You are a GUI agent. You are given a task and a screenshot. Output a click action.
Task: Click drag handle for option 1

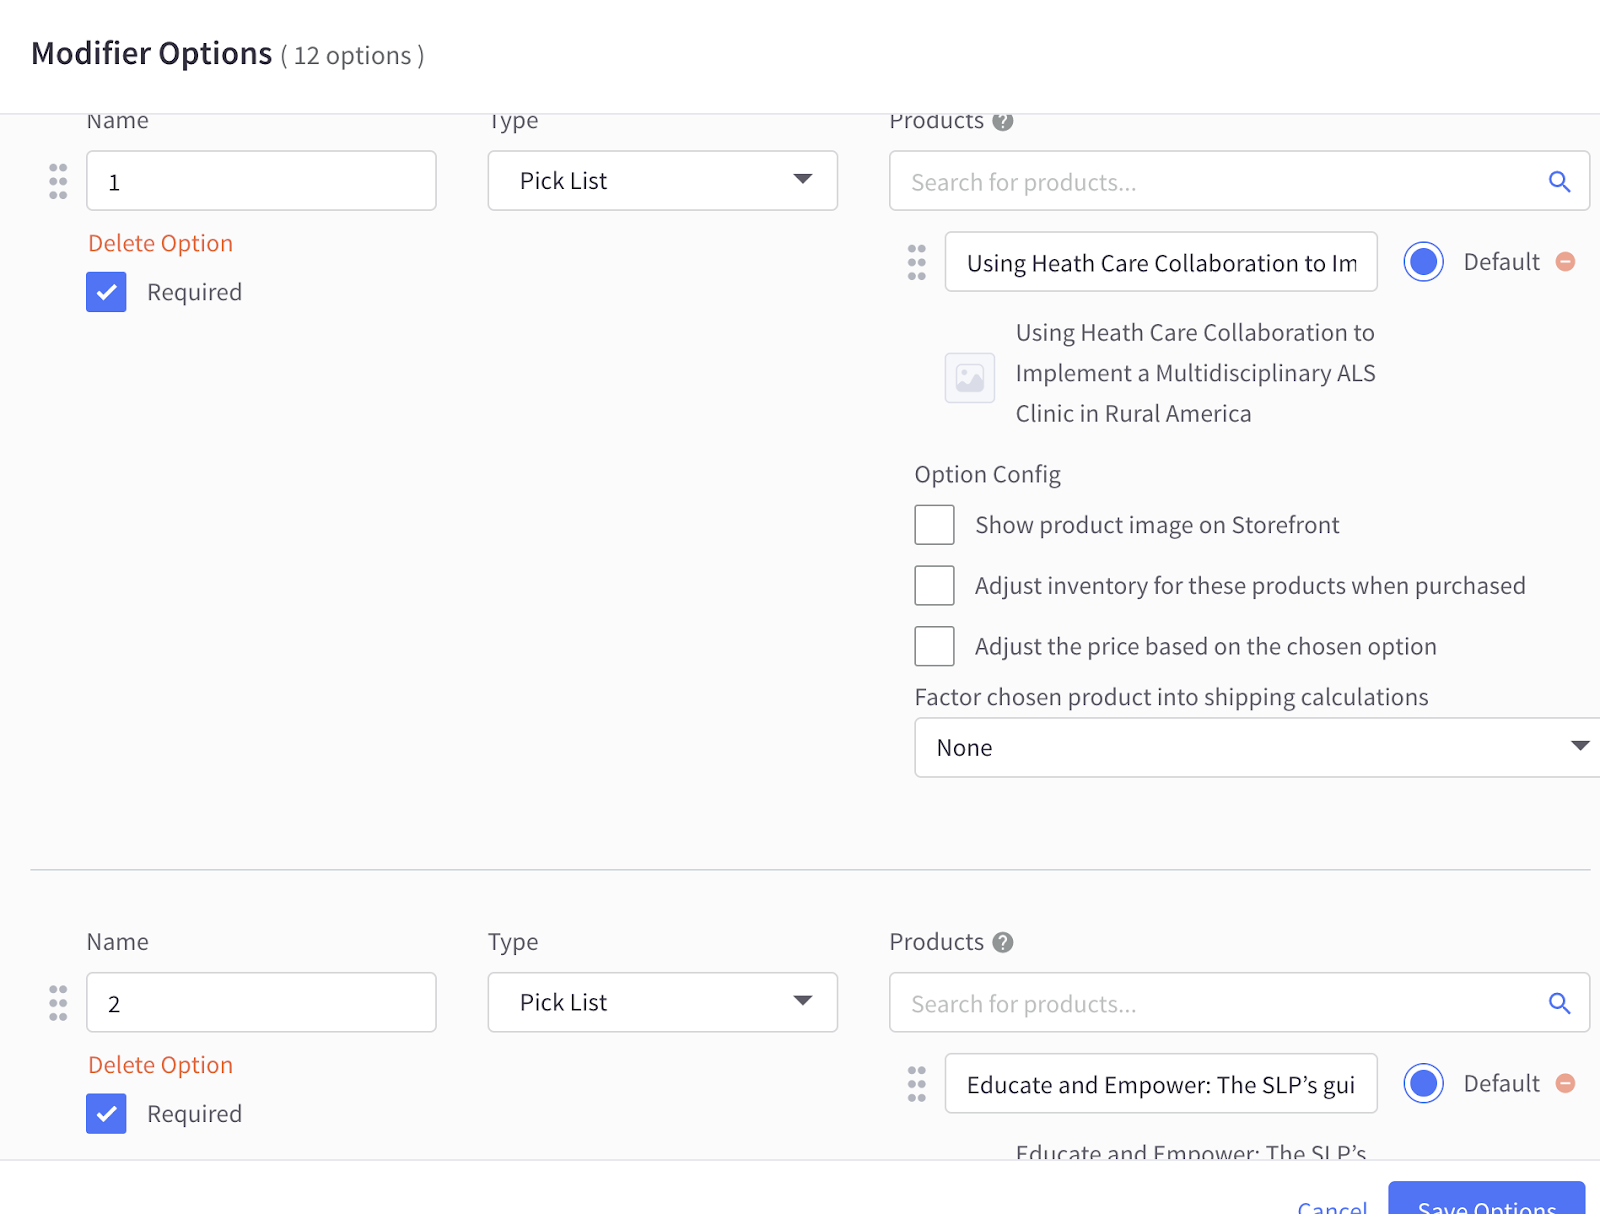[x=58, y=182]
